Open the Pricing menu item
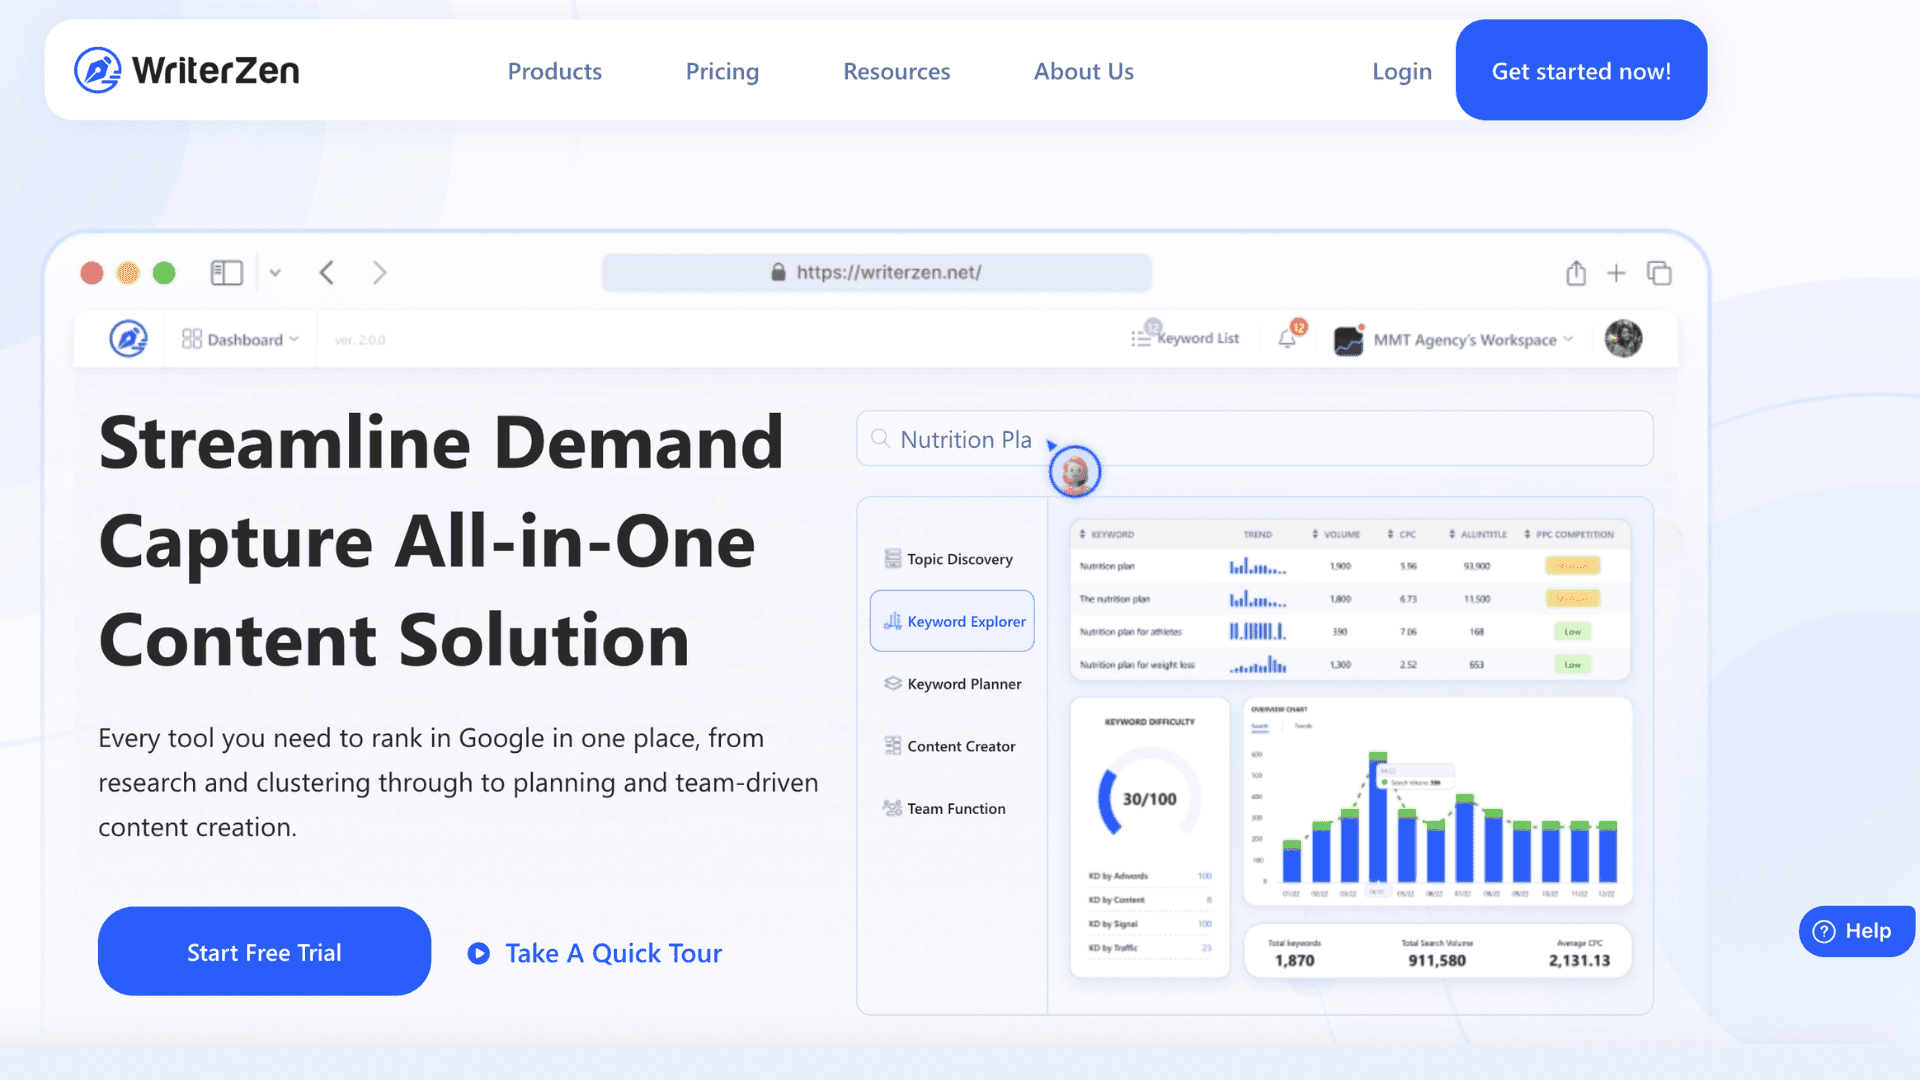 coord(722,71)
